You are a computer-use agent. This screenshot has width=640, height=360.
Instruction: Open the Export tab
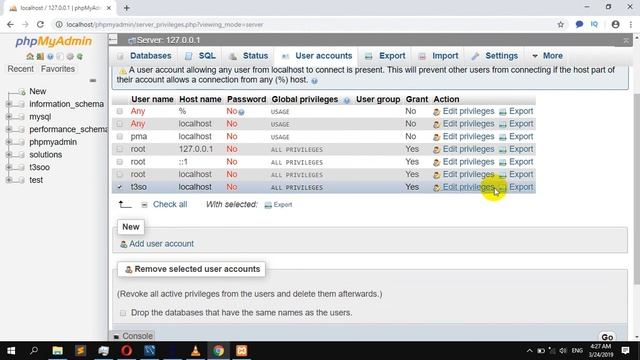click(x=385, y=56)
